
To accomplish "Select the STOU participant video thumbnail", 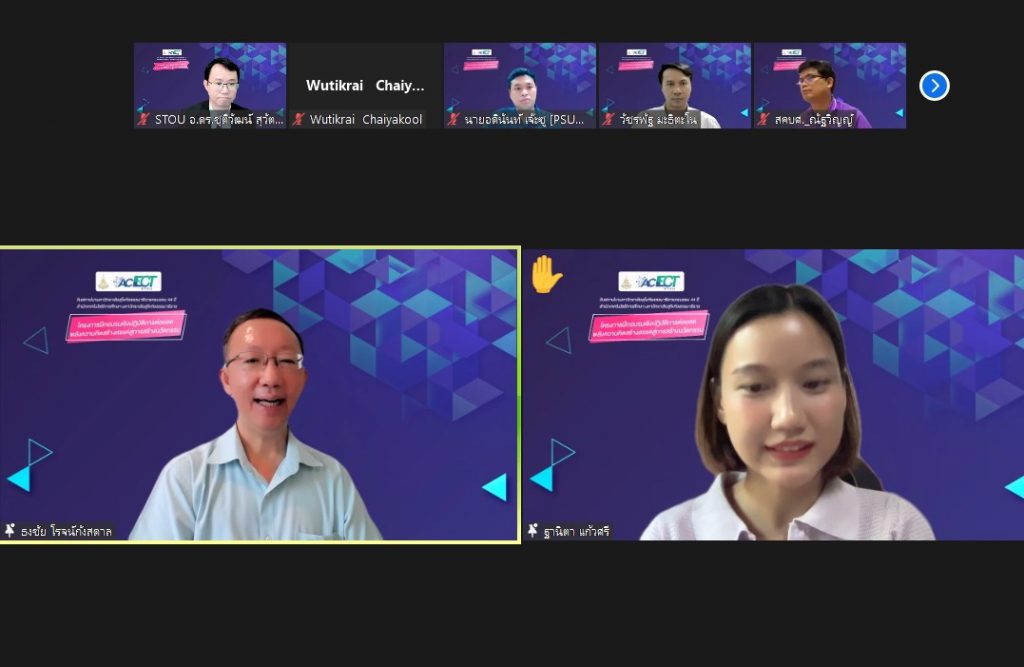I will click(x=210, y=80).
